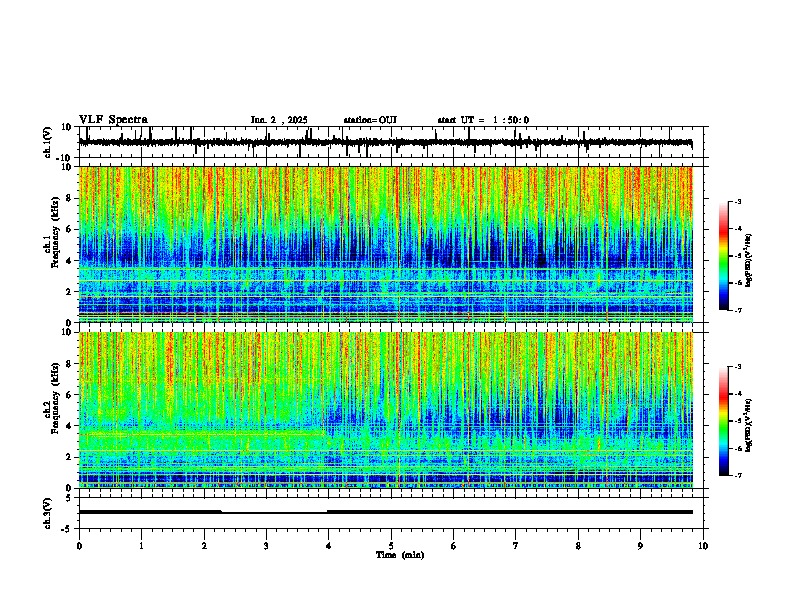Click the "-3" label on the ch.1 color scale
The image size is (792, 612).
738,202
